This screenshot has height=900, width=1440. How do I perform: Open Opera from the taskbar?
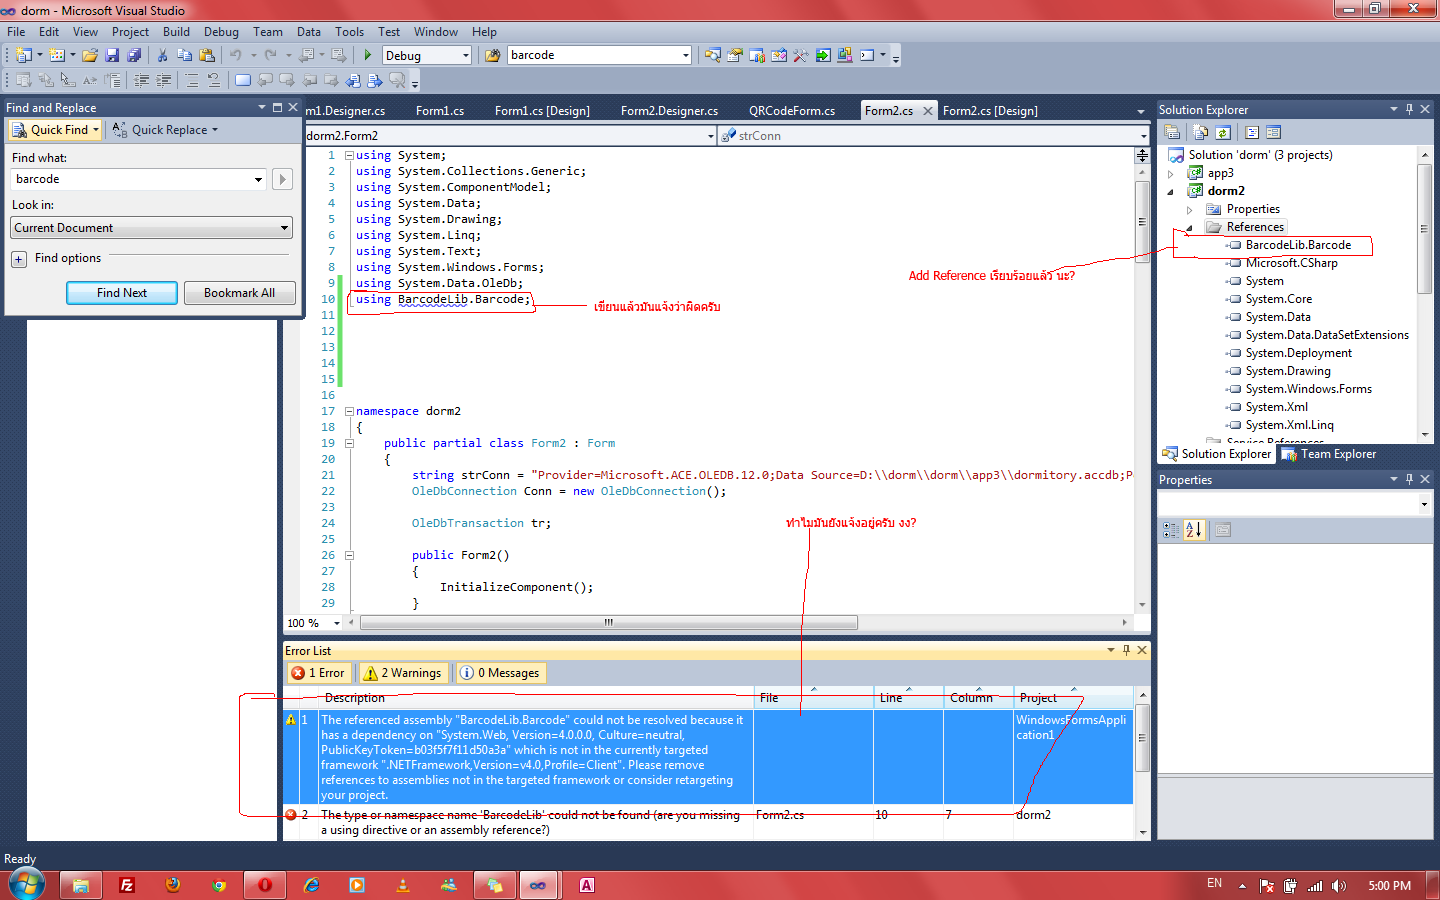click(x=265, y=885)
